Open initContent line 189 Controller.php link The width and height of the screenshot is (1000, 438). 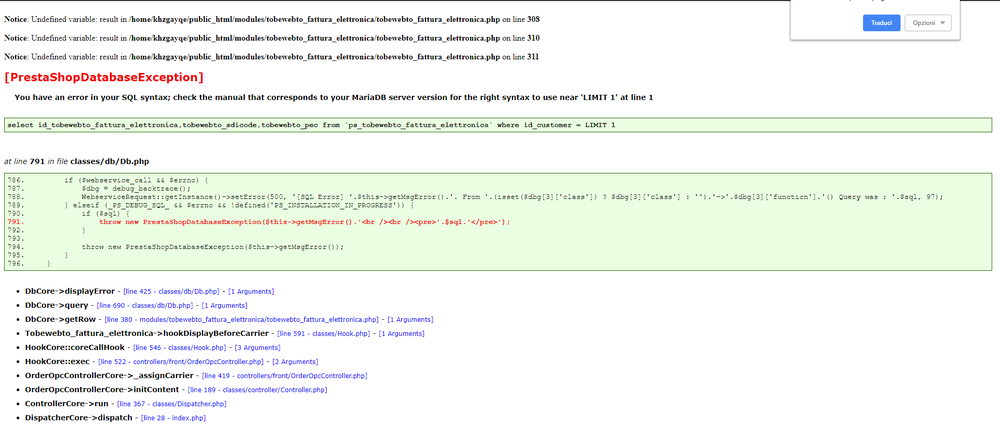coord(258,390)
